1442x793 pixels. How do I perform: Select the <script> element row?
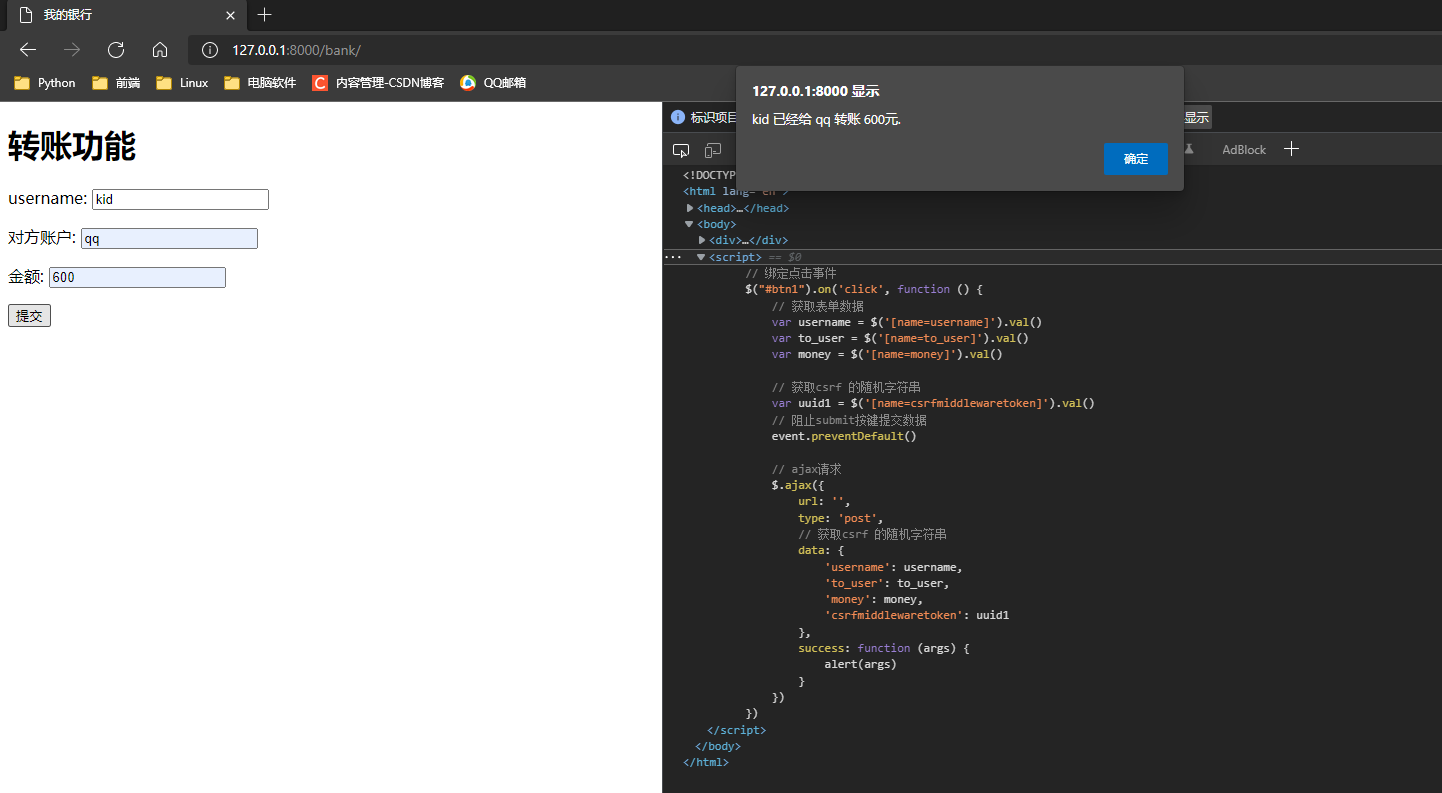tap(1052, 257)
